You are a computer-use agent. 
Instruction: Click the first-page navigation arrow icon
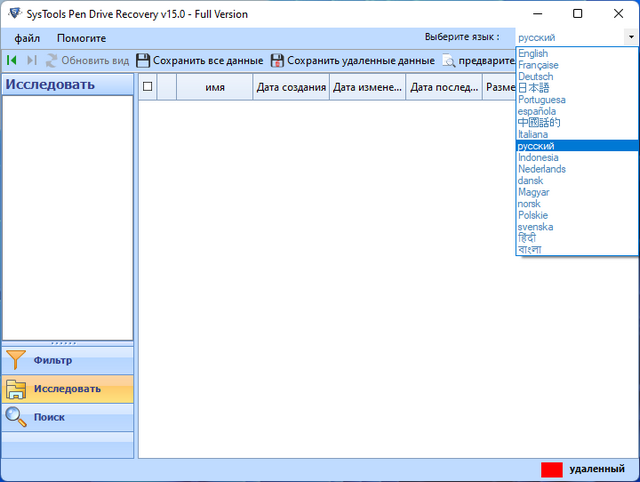11,61
